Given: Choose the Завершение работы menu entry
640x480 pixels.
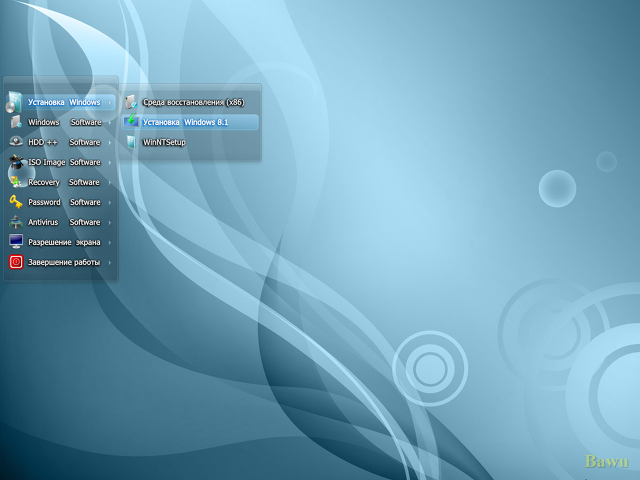Looking at the screenshot, I should point(60,262).
